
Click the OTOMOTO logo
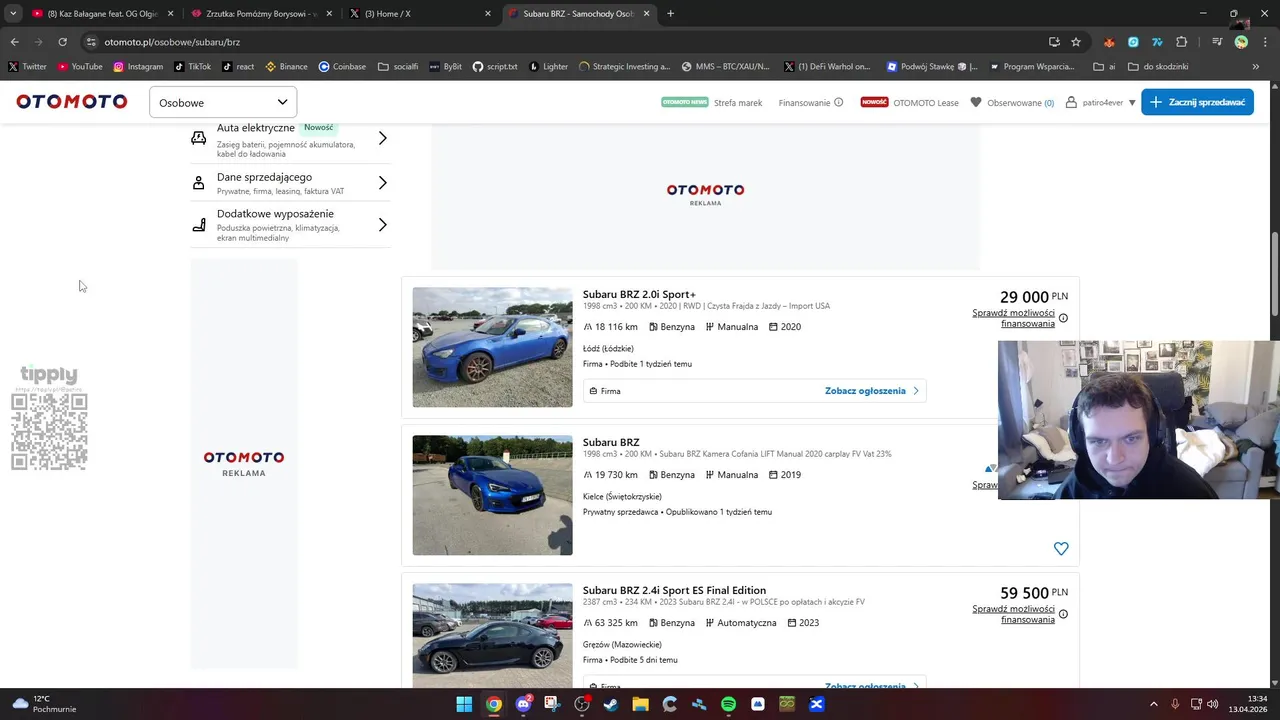(71, 102)
